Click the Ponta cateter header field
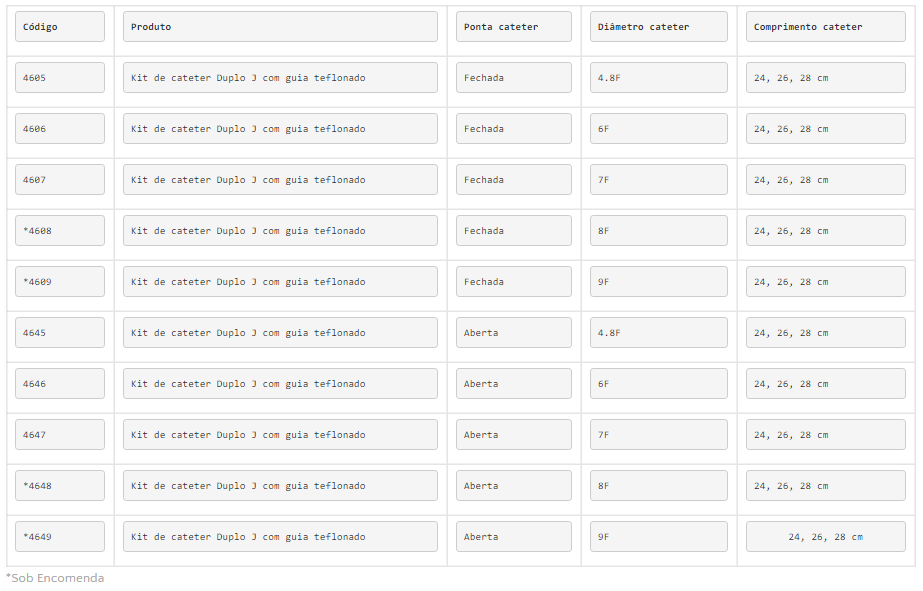The width and height of the screenshot is (923, 591). (514, 27)
